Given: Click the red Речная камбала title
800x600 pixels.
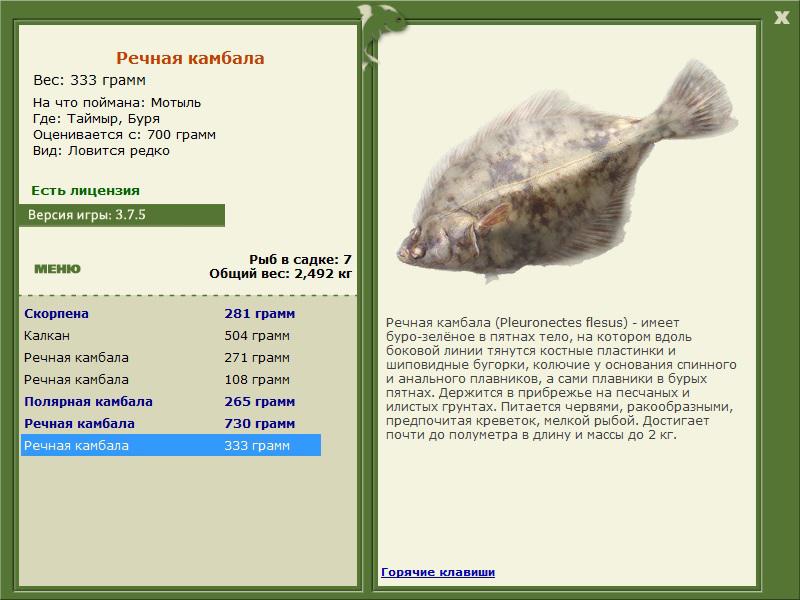Looking at the screenshot, I should click(190, 58).
